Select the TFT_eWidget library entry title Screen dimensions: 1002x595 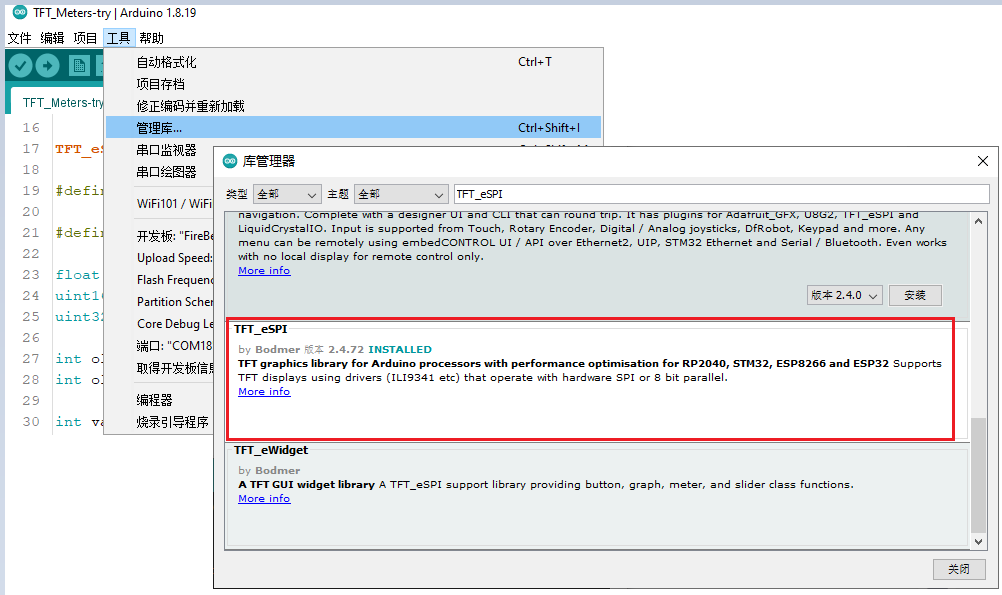tap(271, 450)
